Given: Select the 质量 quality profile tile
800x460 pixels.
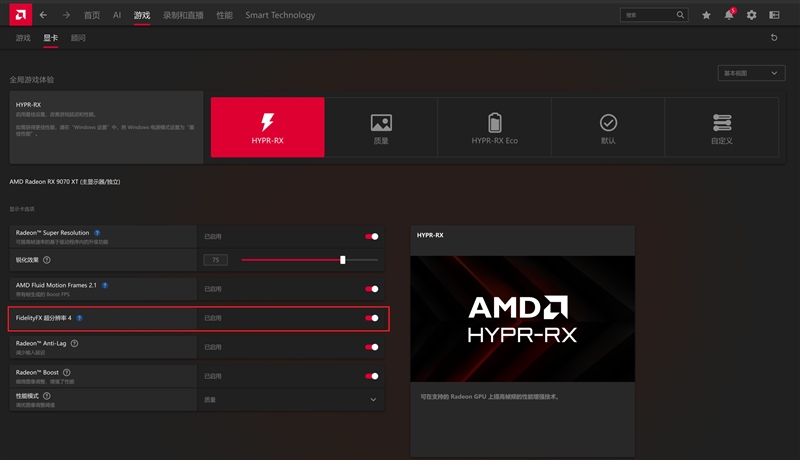Looking at the screenshot, I should 381,127.
